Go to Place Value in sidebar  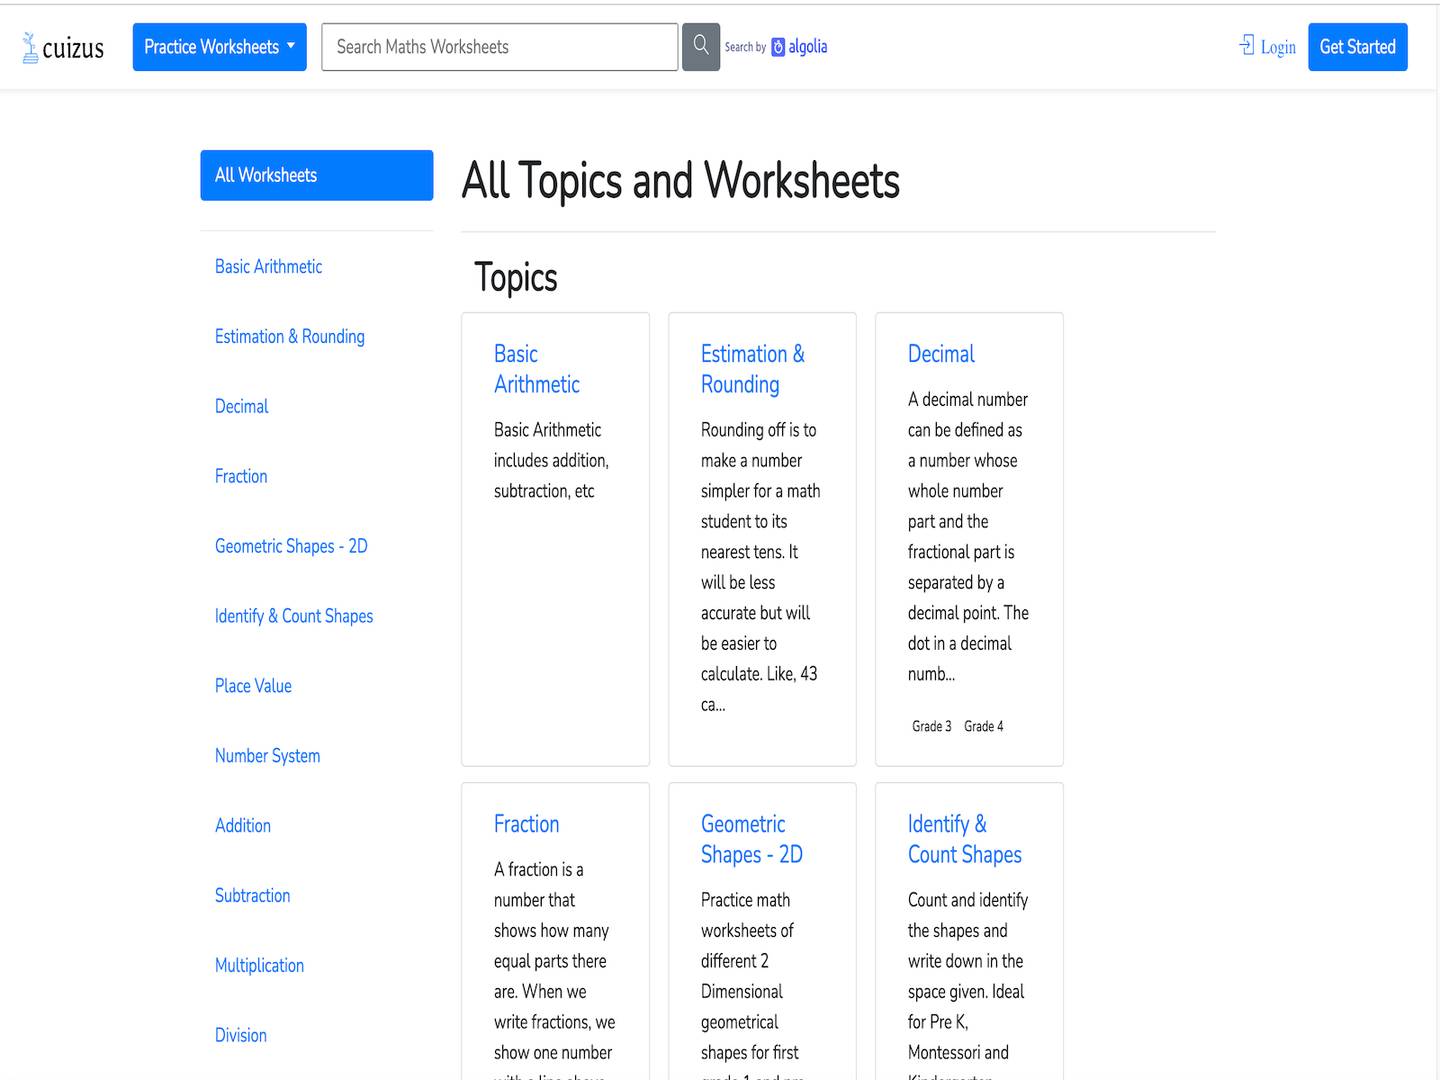coord(253,686)
